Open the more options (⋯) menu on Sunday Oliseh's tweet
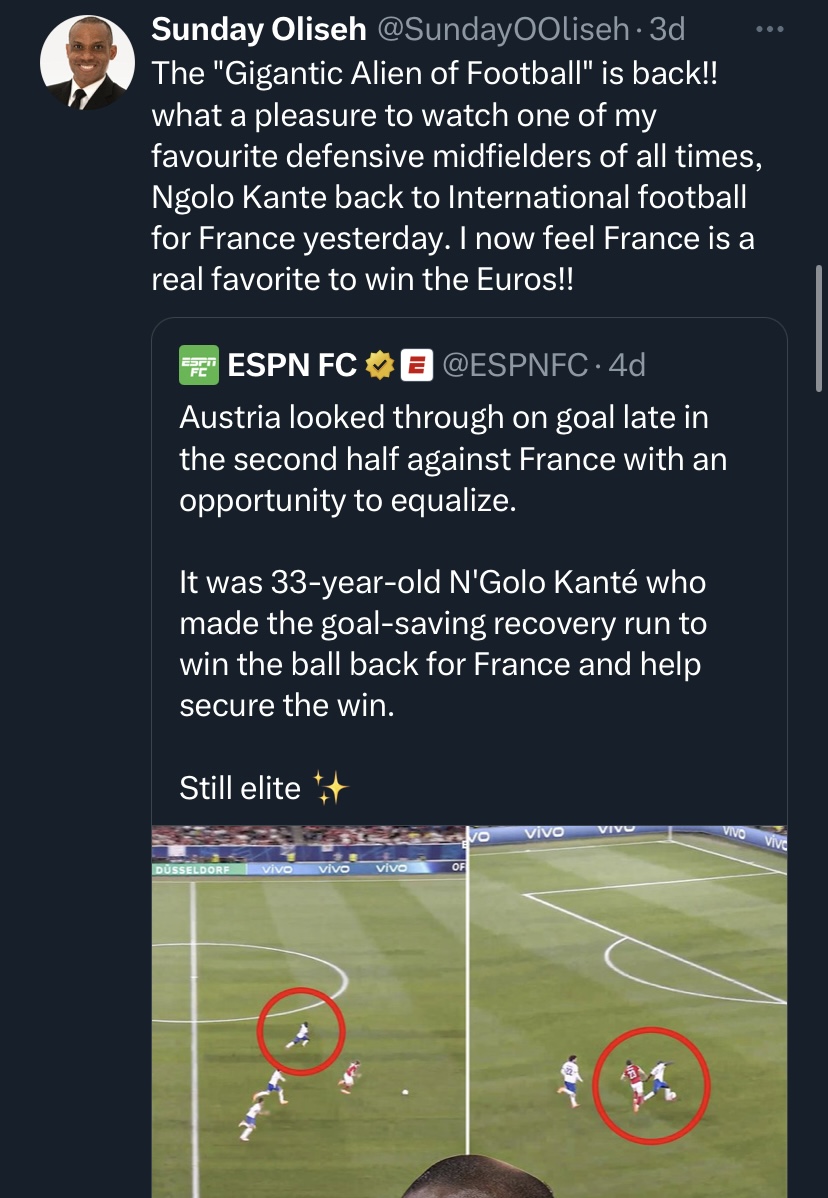The image size is (828, 1198). pos(768,29)
